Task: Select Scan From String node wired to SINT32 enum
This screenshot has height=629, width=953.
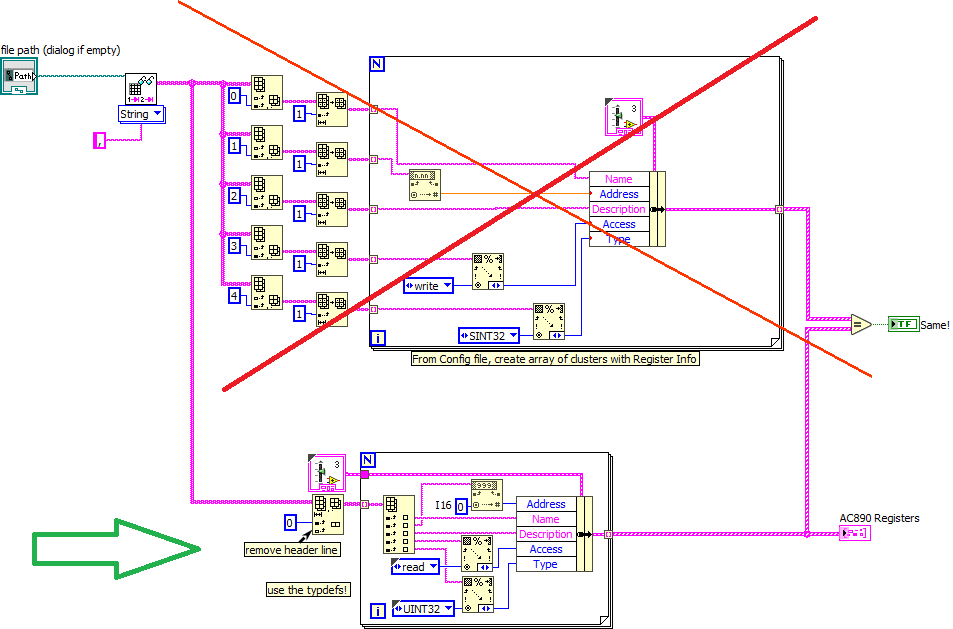Action: [x=549, y=321]
